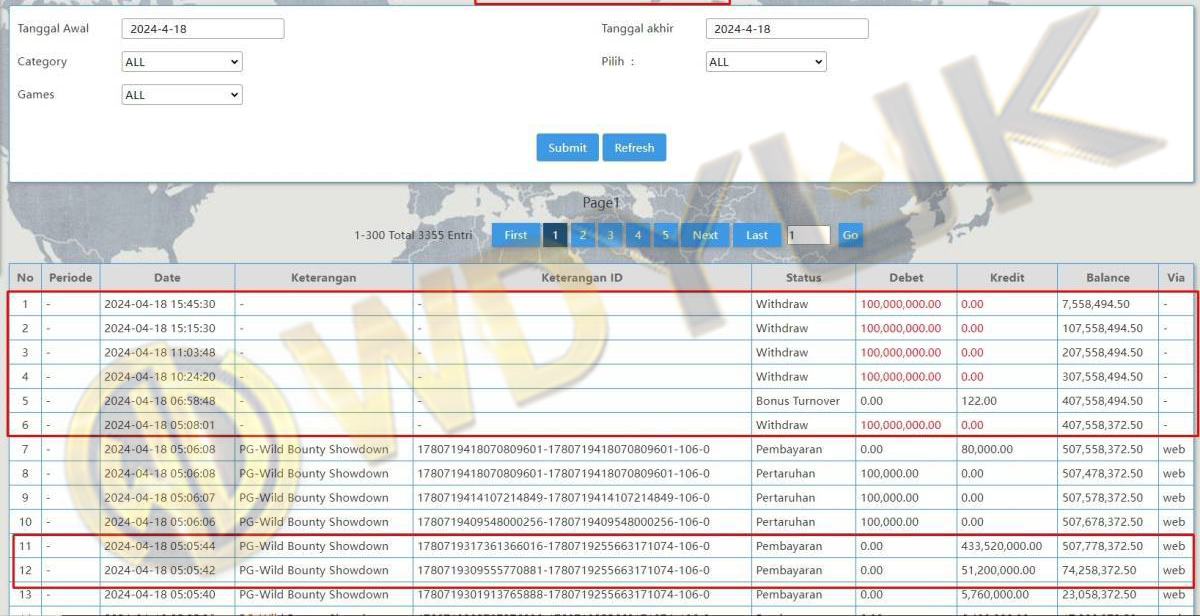Screen dimensions: 1200x616
Task: Click ID starting 1780719301913765888
Action: point(563,594)
